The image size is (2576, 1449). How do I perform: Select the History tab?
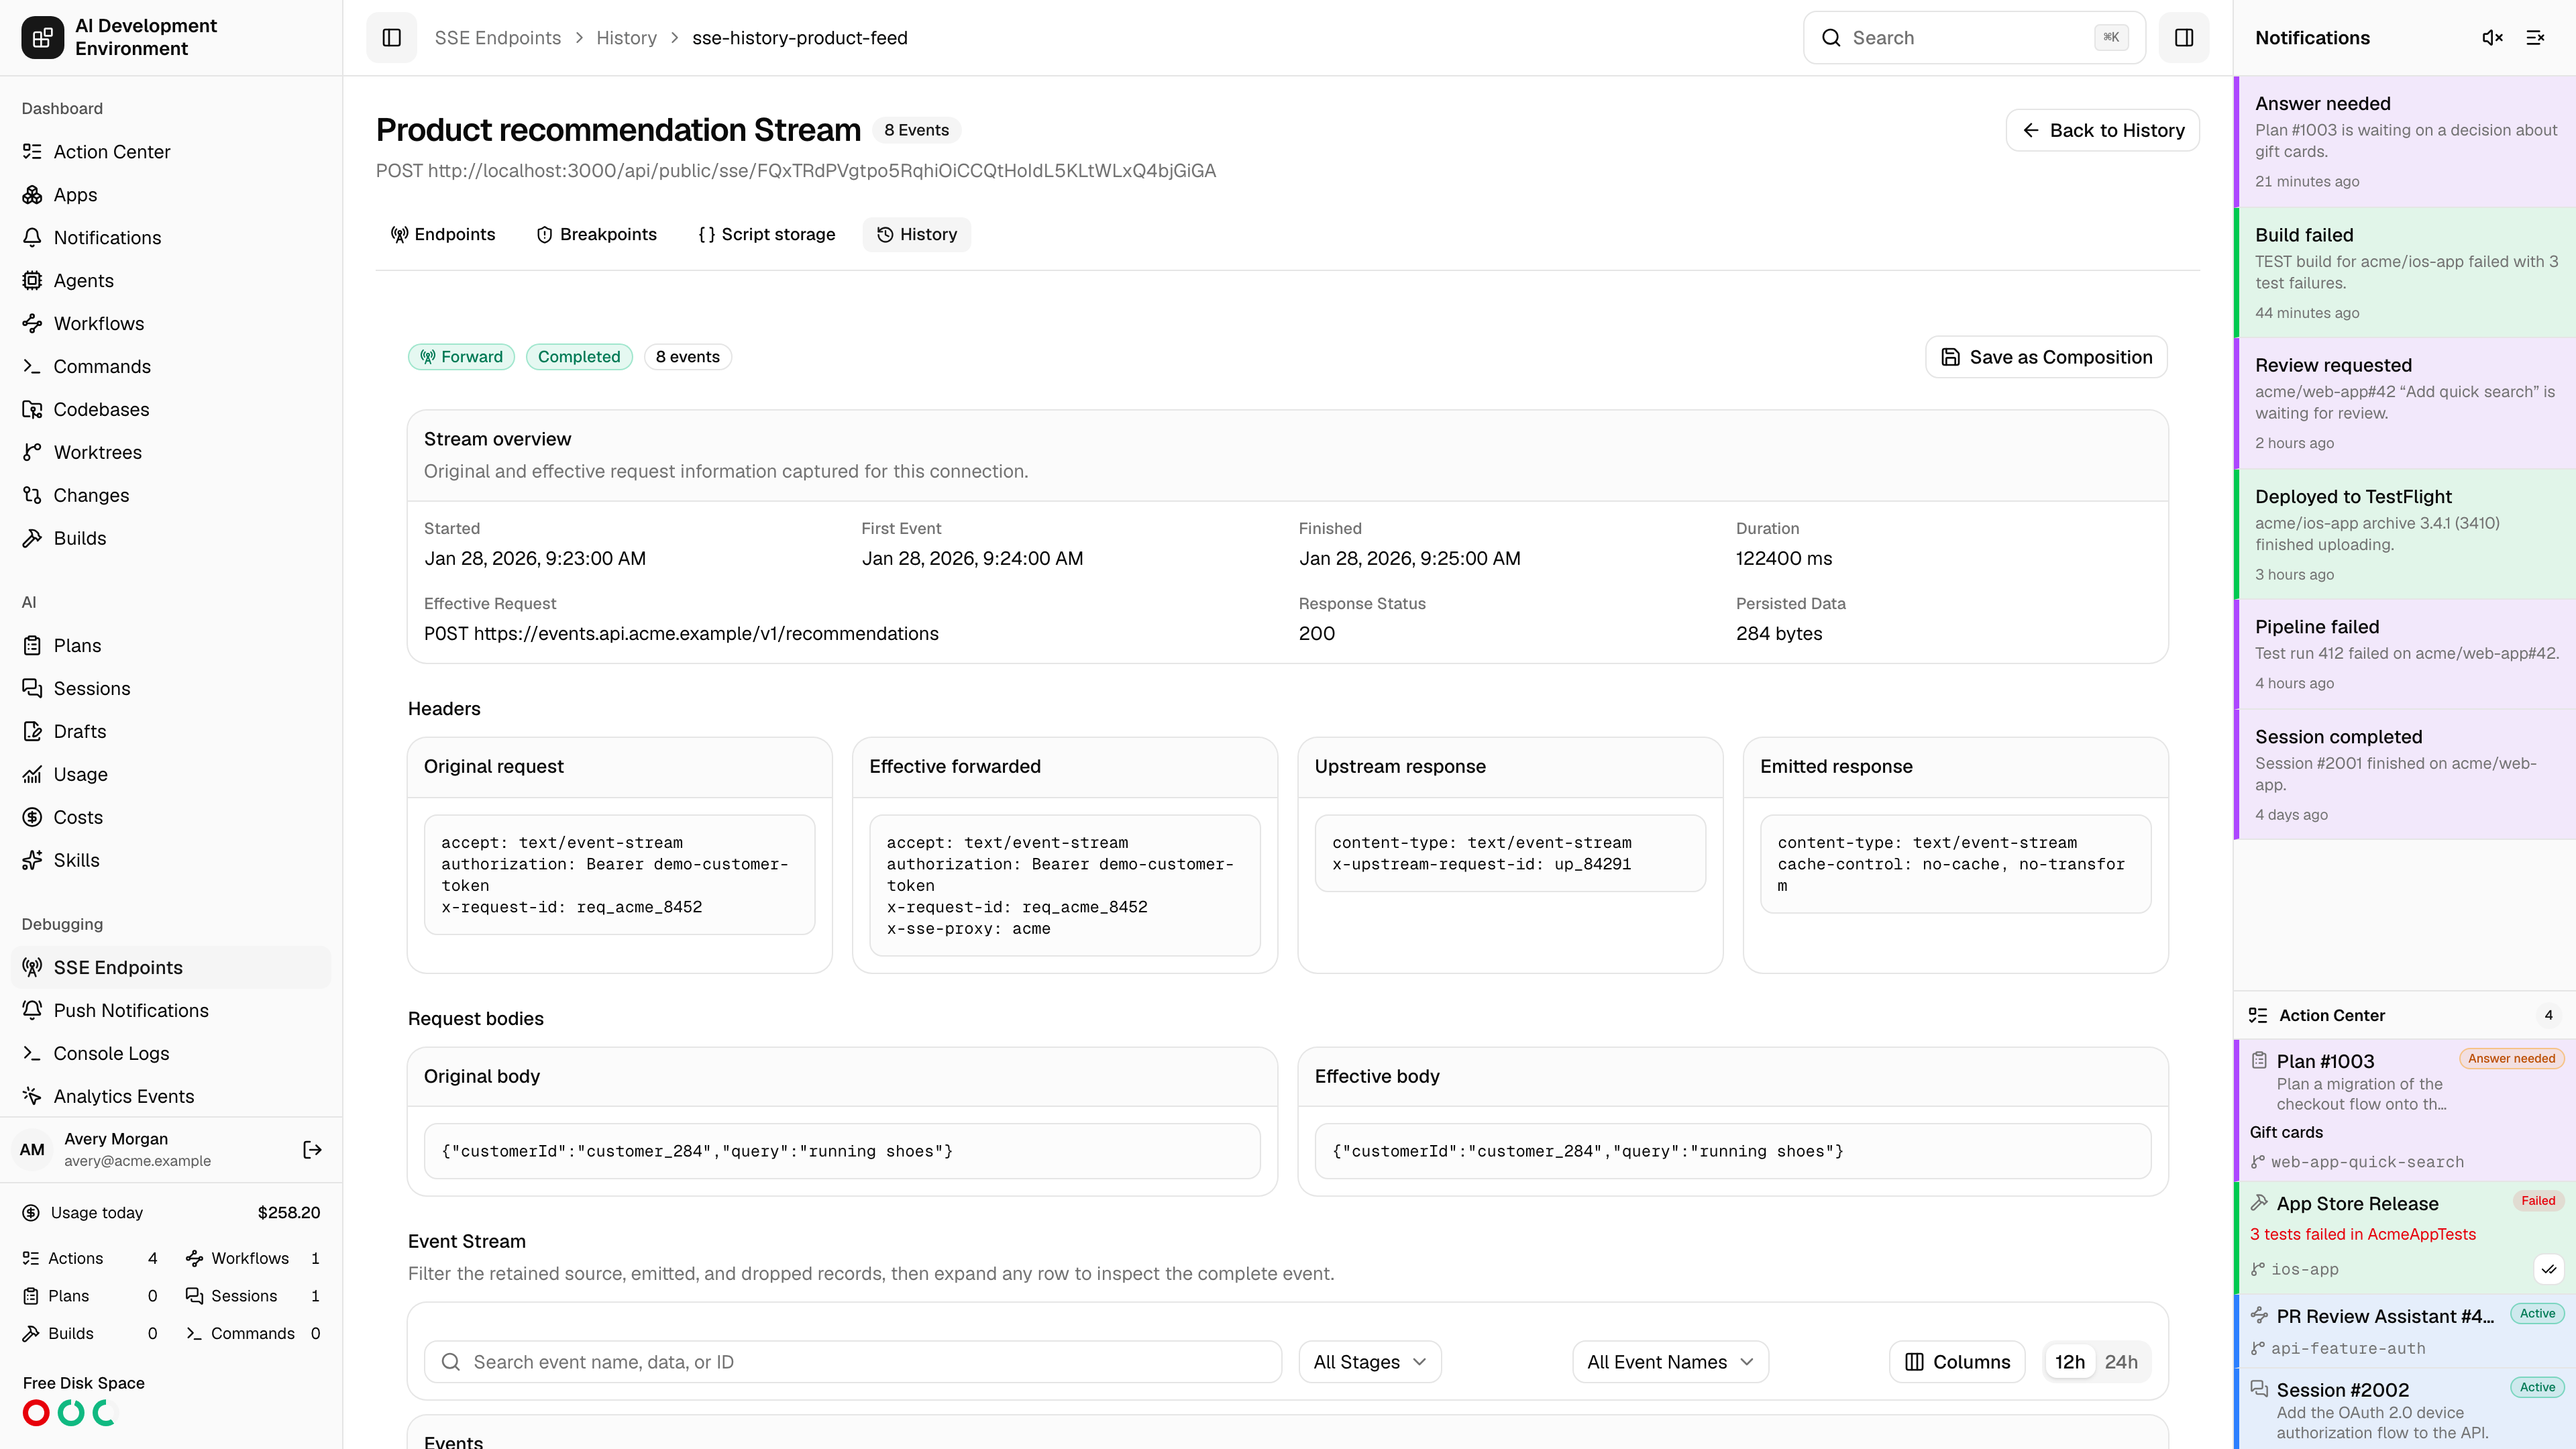pyautogui.click(x=917, y=235)
